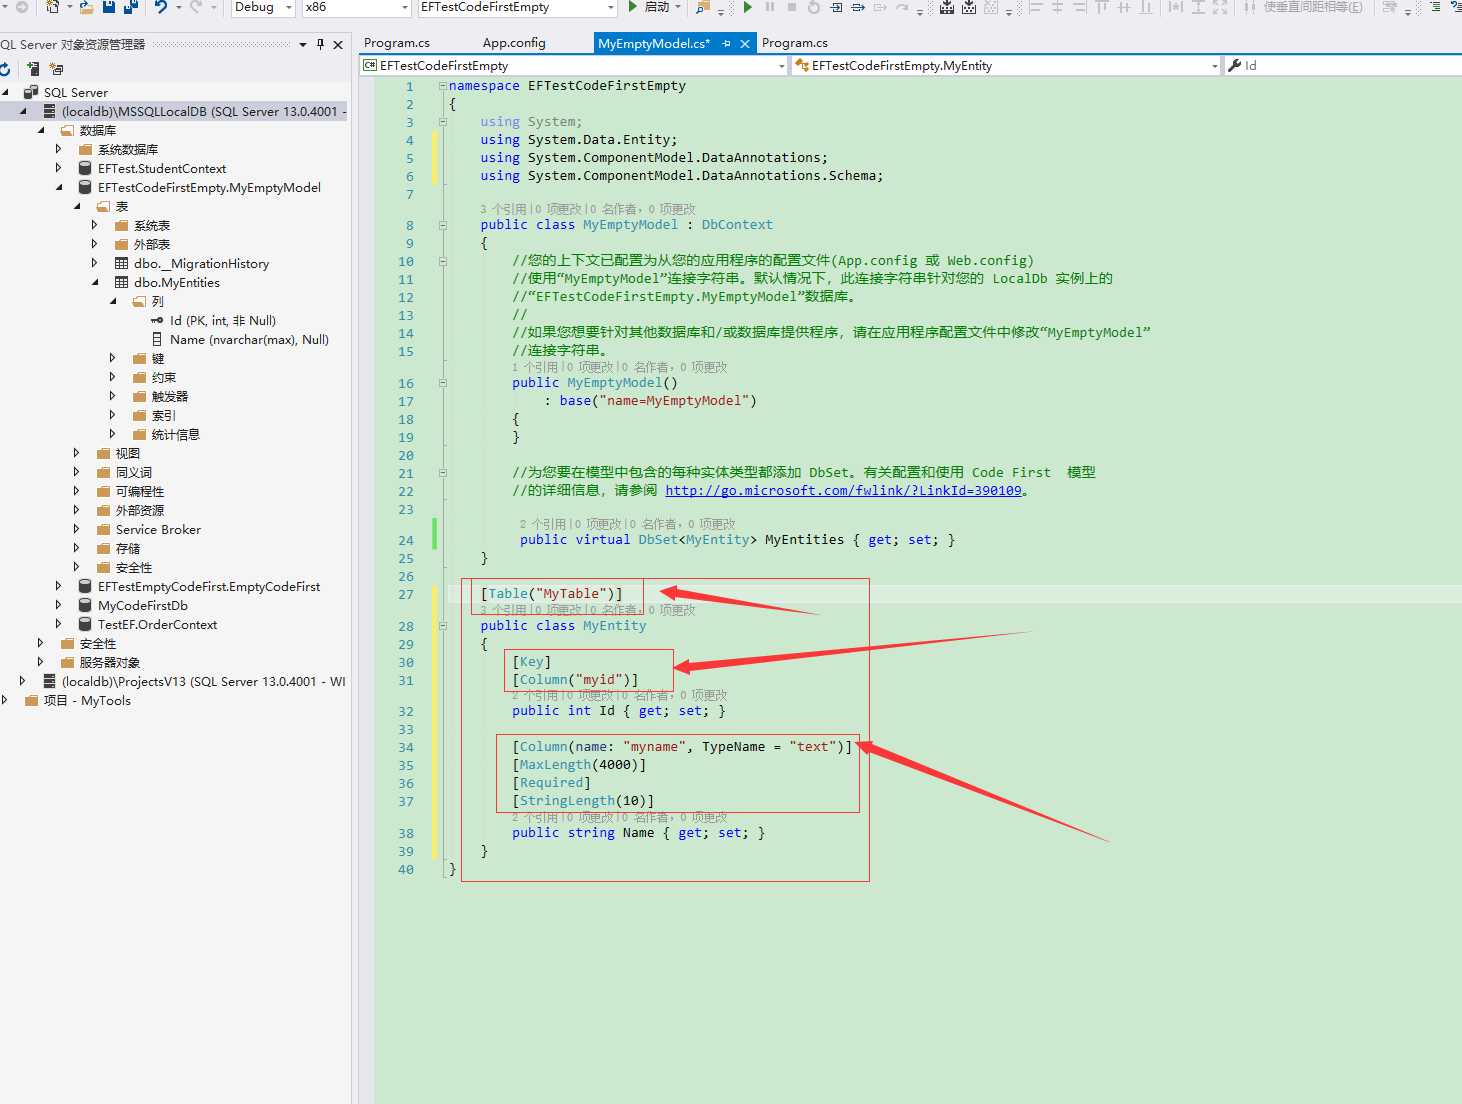The height and width of the screenshot is (1104, 1462).
Task: Click the green Start (启动) play button
Action: tap(632, 7)
